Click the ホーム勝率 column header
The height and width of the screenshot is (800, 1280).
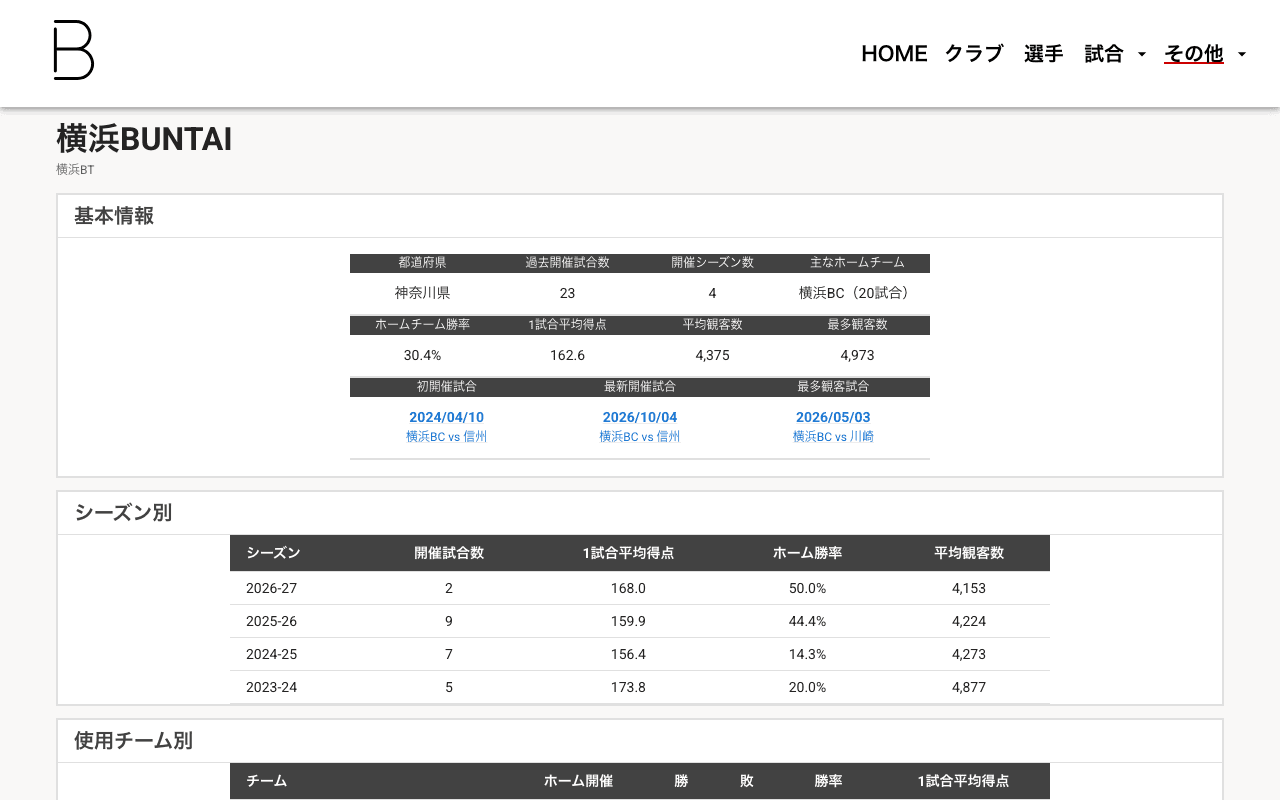807,553
